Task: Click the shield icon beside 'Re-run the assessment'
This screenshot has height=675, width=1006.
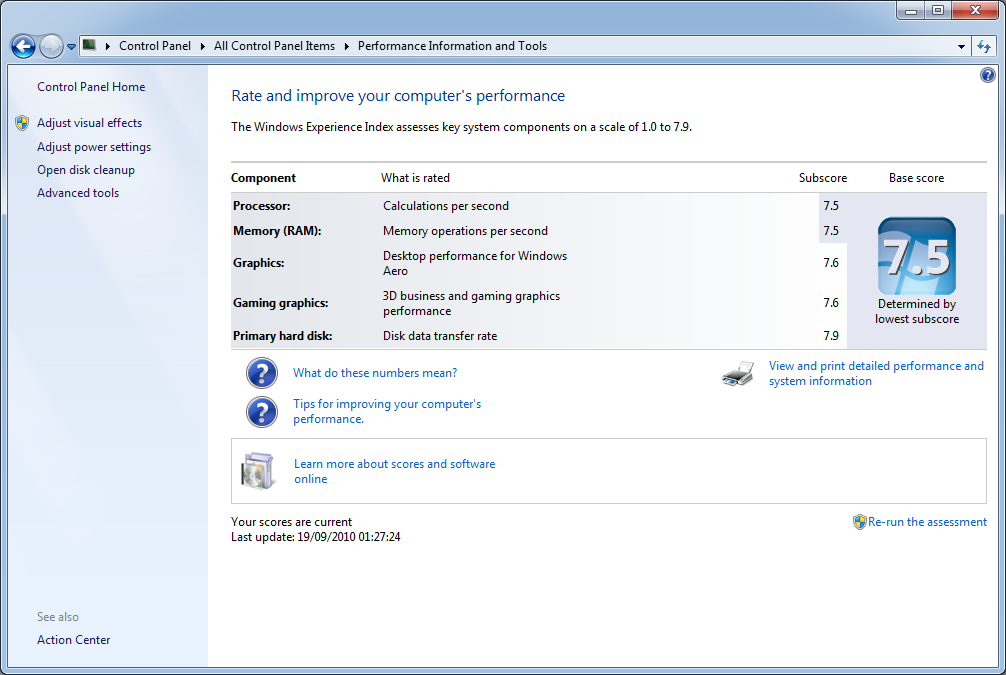Action: [x=859, y=521]
